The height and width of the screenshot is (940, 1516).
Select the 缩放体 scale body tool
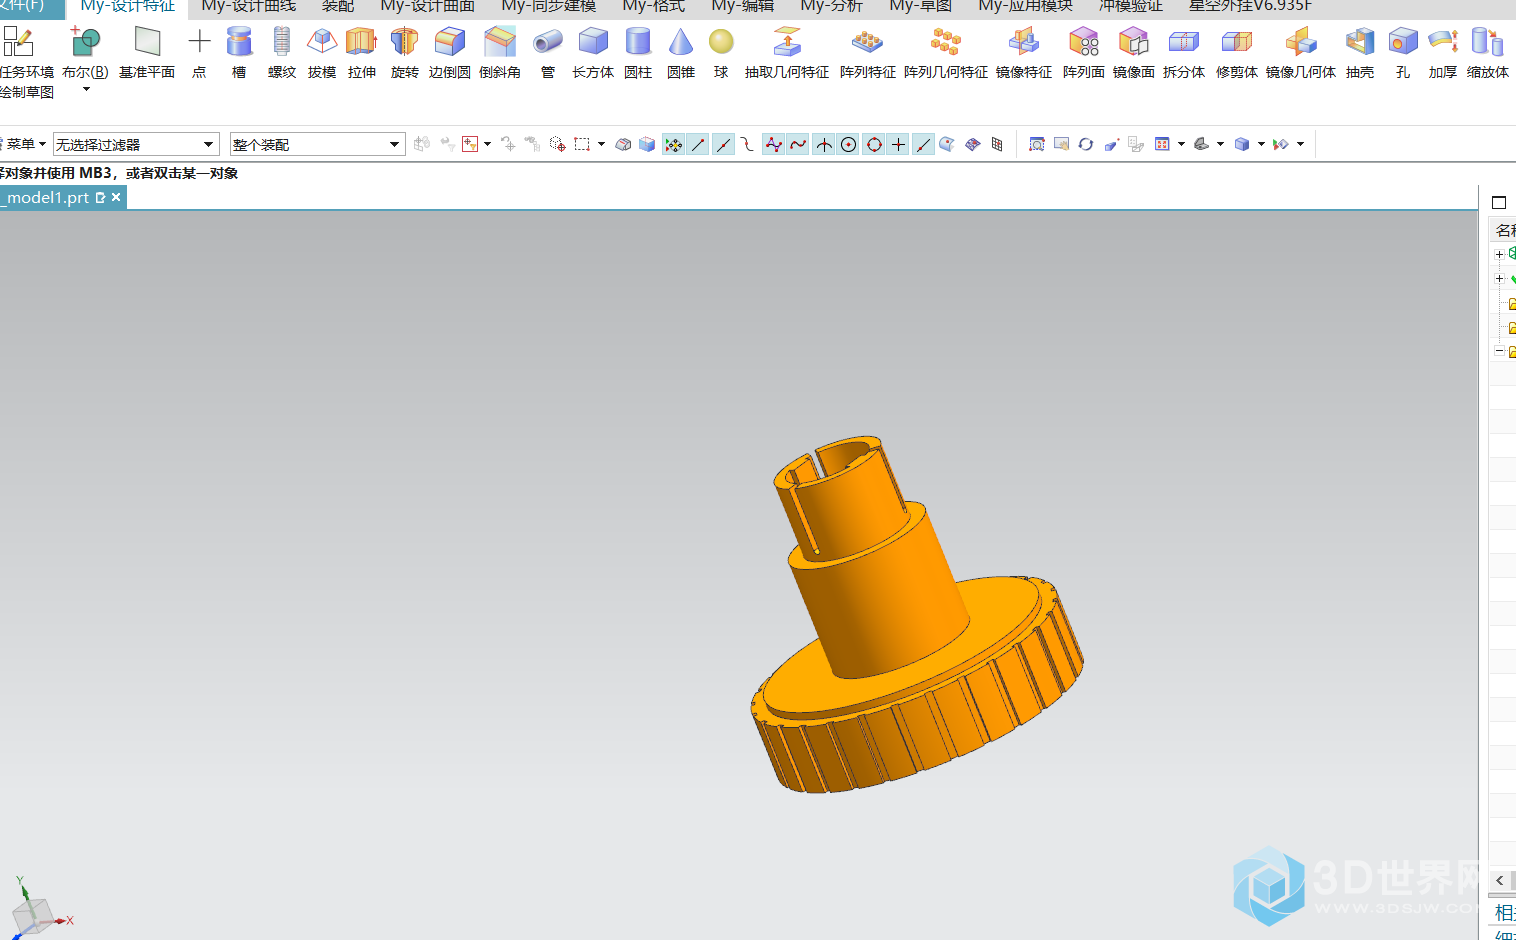[1488, 53]
